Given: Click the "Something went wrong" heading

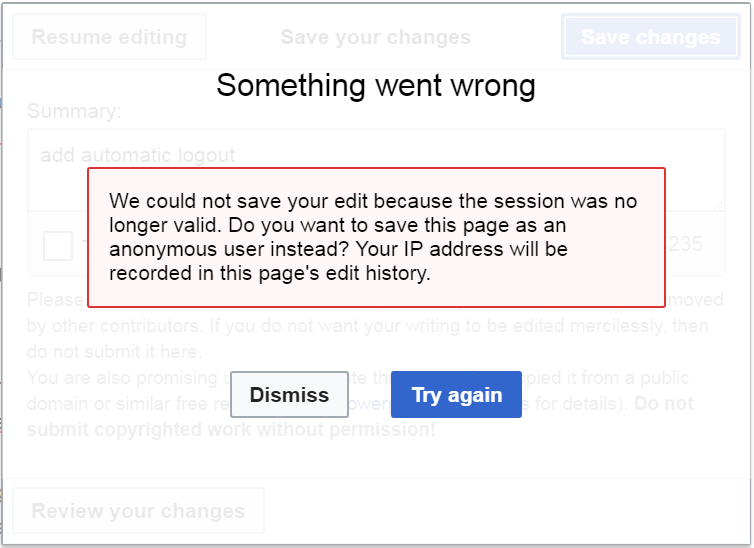Looking at the screenshot, I should [x=376, y=86].
